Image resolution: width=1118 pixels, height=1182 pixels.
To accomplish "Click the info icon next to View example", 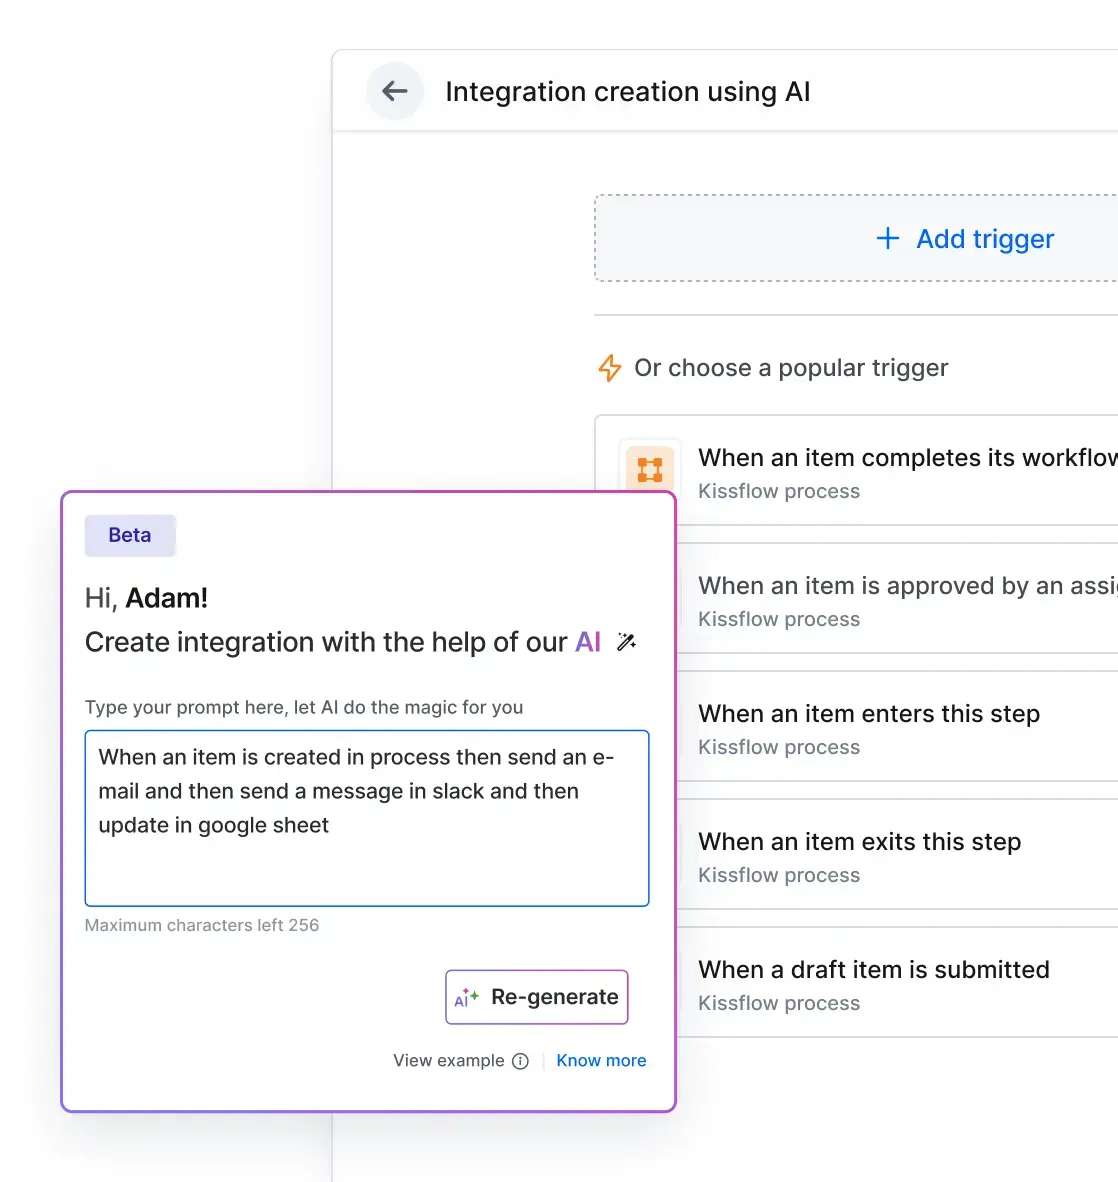I will tap(521, 1061).
